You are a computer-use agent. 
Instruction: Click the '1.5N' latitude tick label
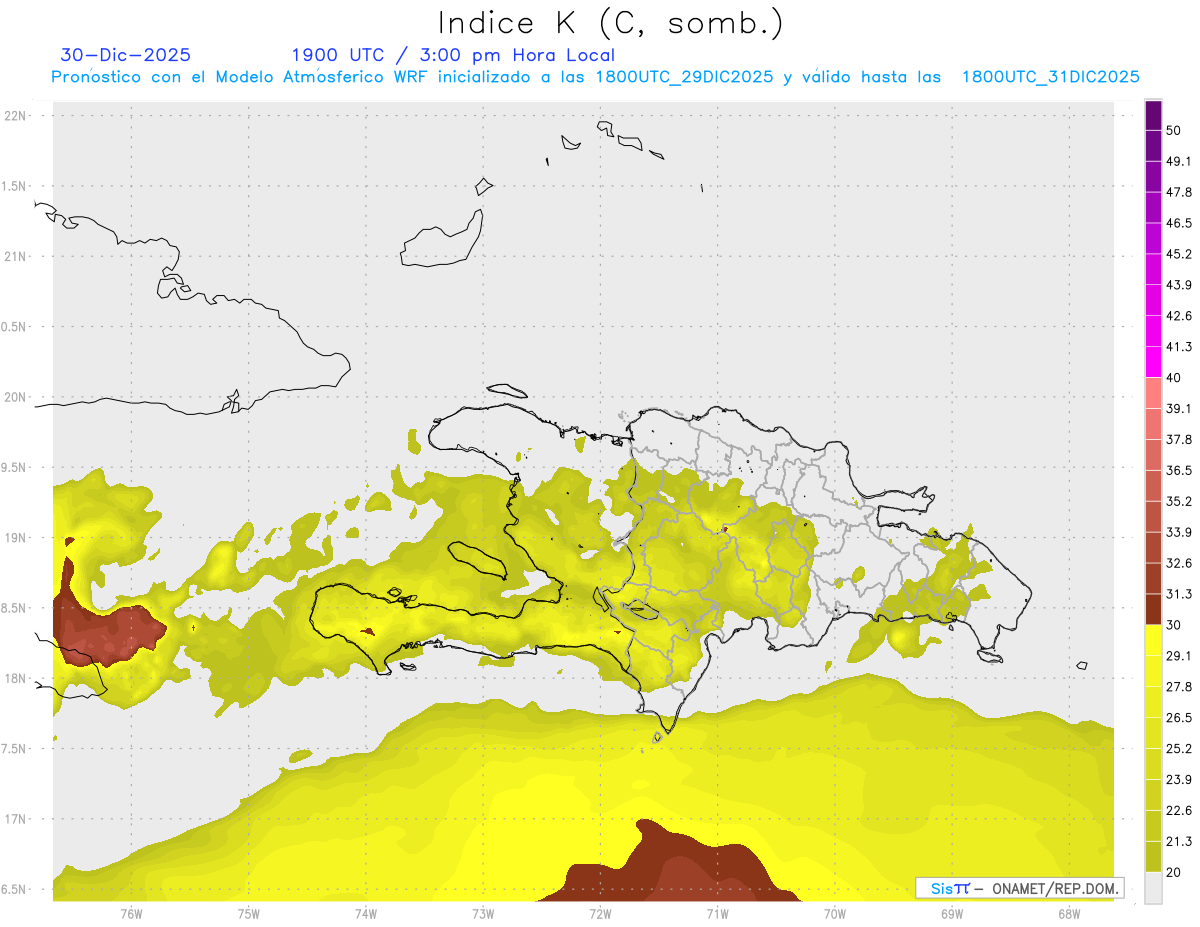click(14, 187)
